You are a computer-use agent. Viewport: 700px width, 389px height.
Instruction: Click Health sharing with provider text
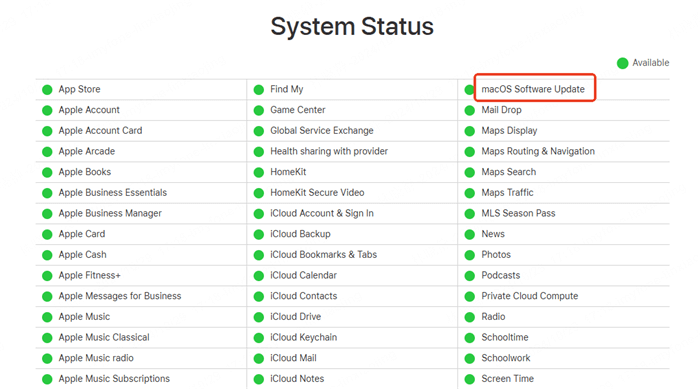coord(329,151)
